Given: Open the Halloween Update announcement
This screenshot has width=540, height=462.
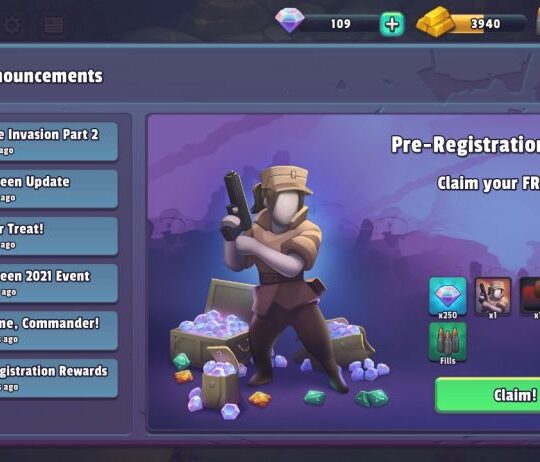Looking at the screenshot, I should coord(59,189).
